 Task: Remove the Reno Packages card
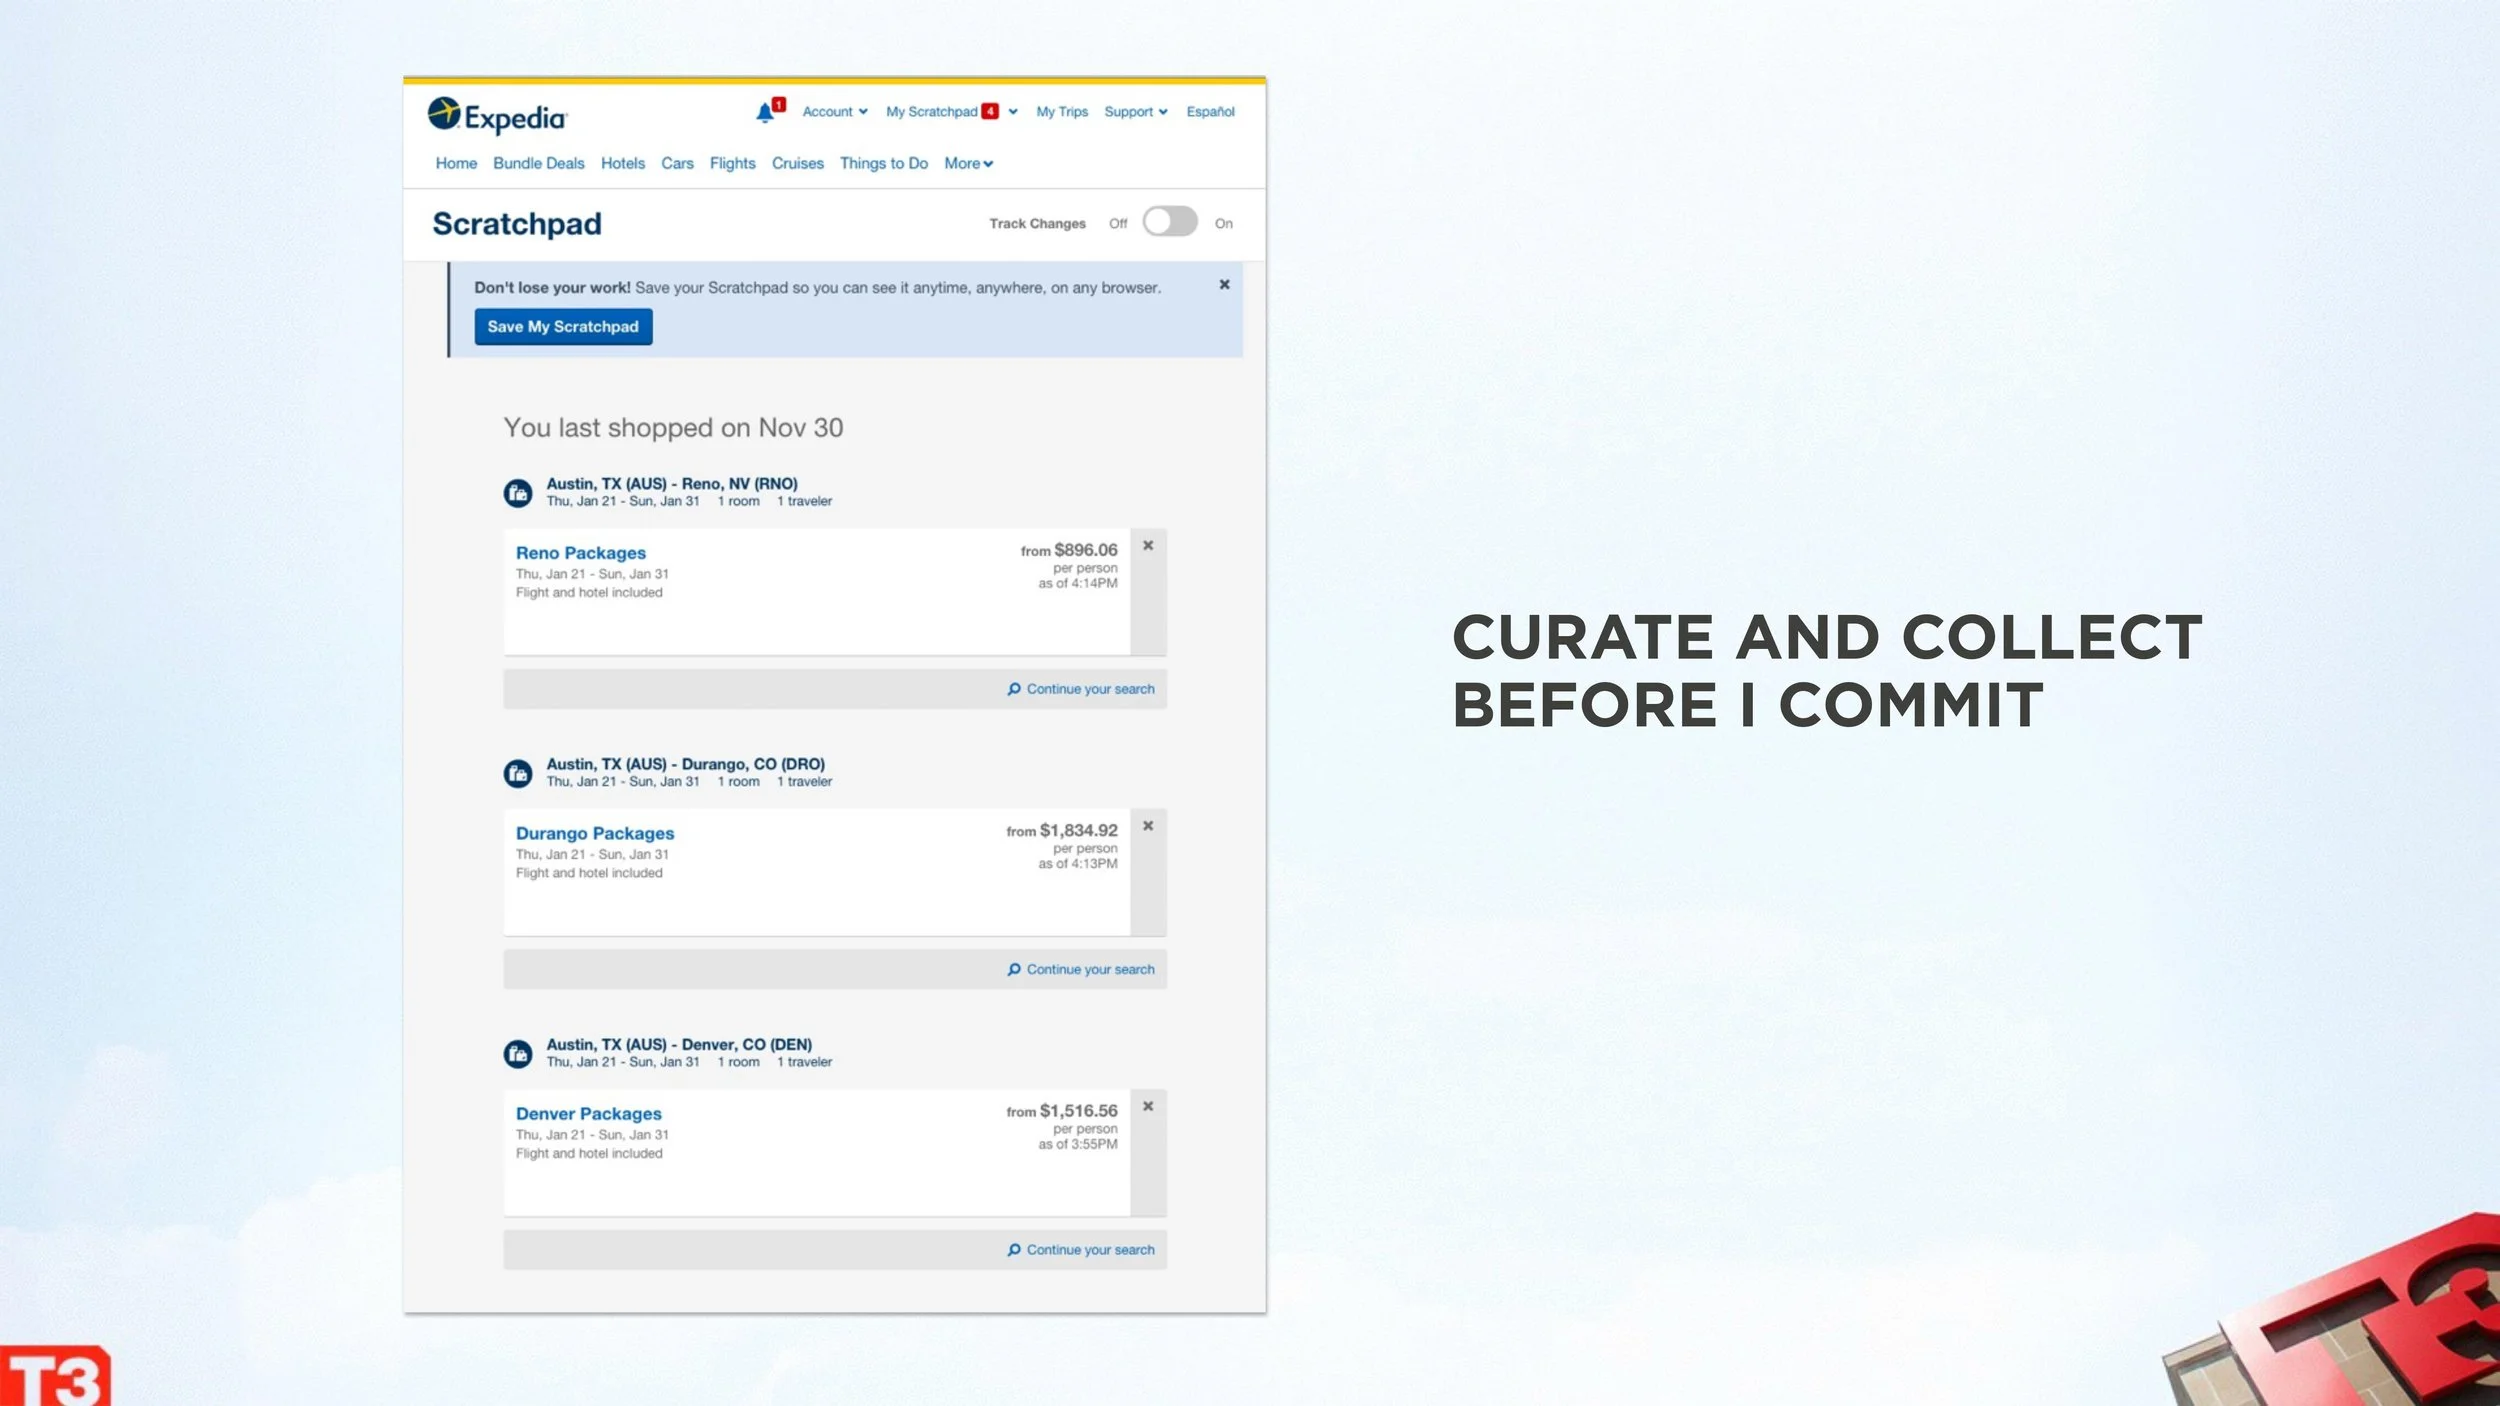[x=1148, y=545]
